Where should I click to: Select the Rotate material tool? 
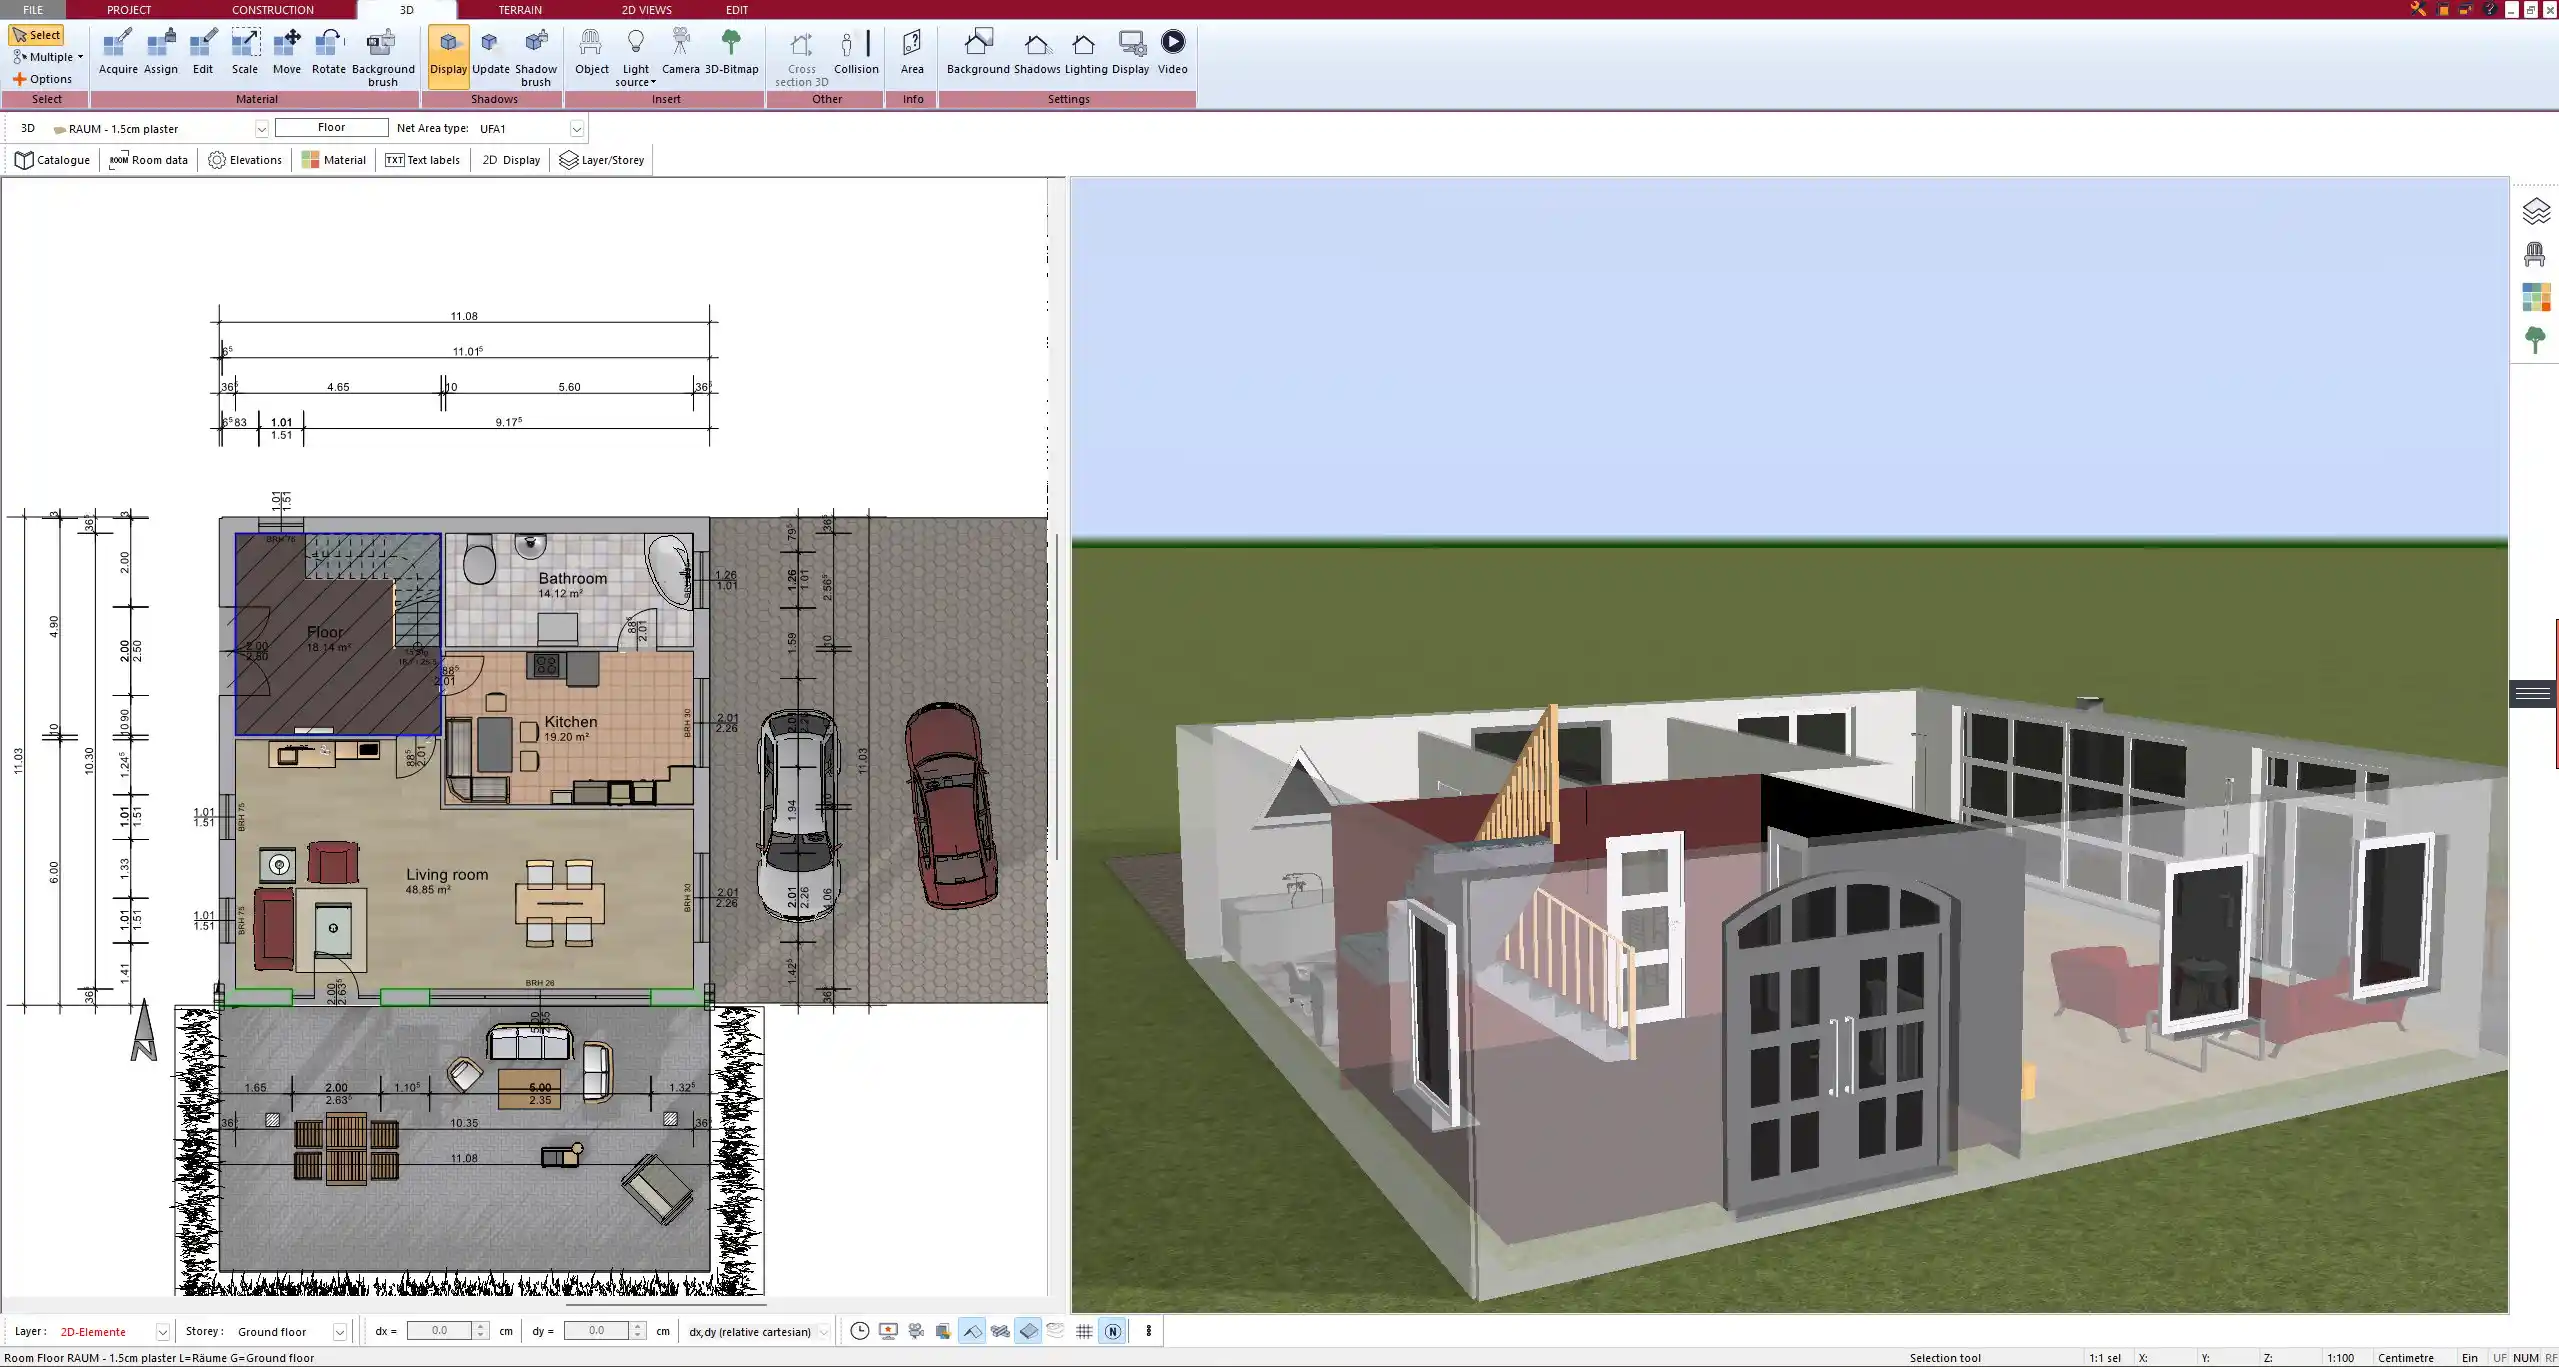tap(329, 52)
